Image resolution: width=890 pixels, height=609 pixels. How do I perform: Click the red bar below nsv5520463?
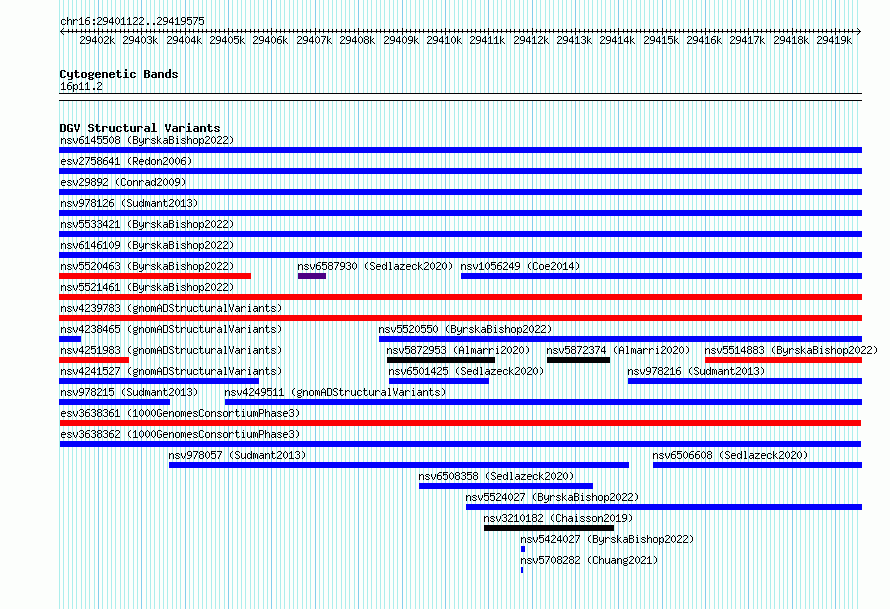tap(155, 276)
